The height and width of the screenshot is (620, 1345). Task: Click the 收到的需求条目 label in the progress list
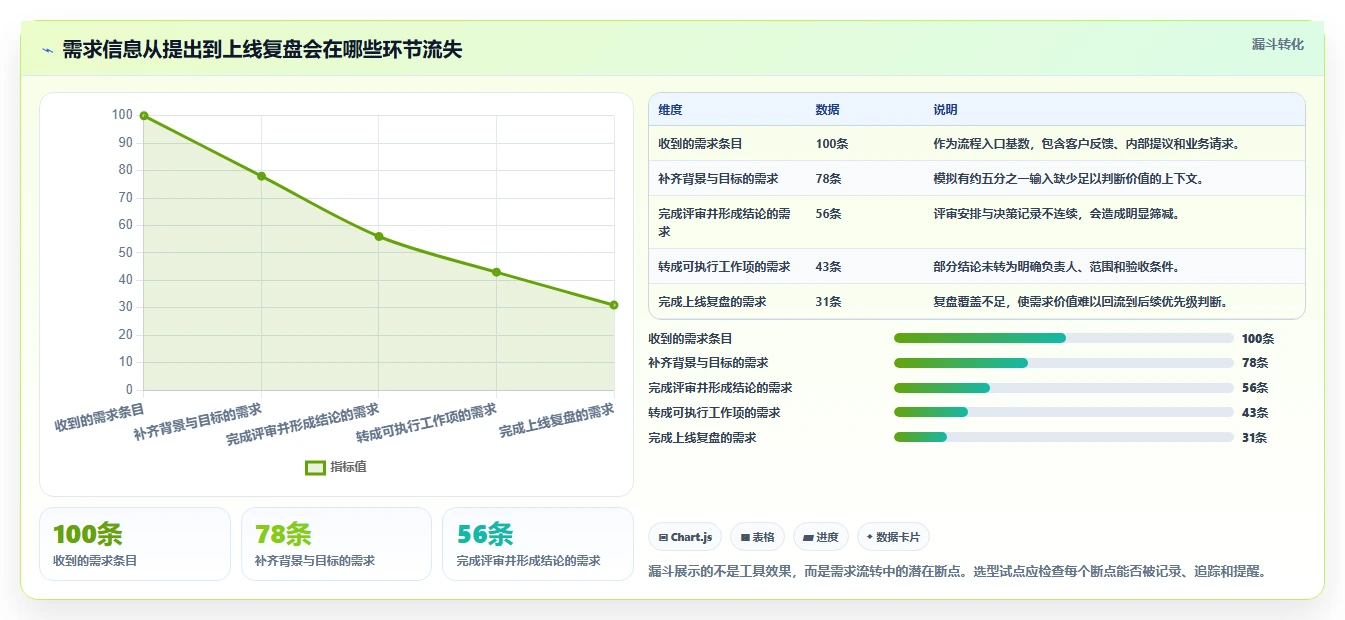click(x=690, y=339)
